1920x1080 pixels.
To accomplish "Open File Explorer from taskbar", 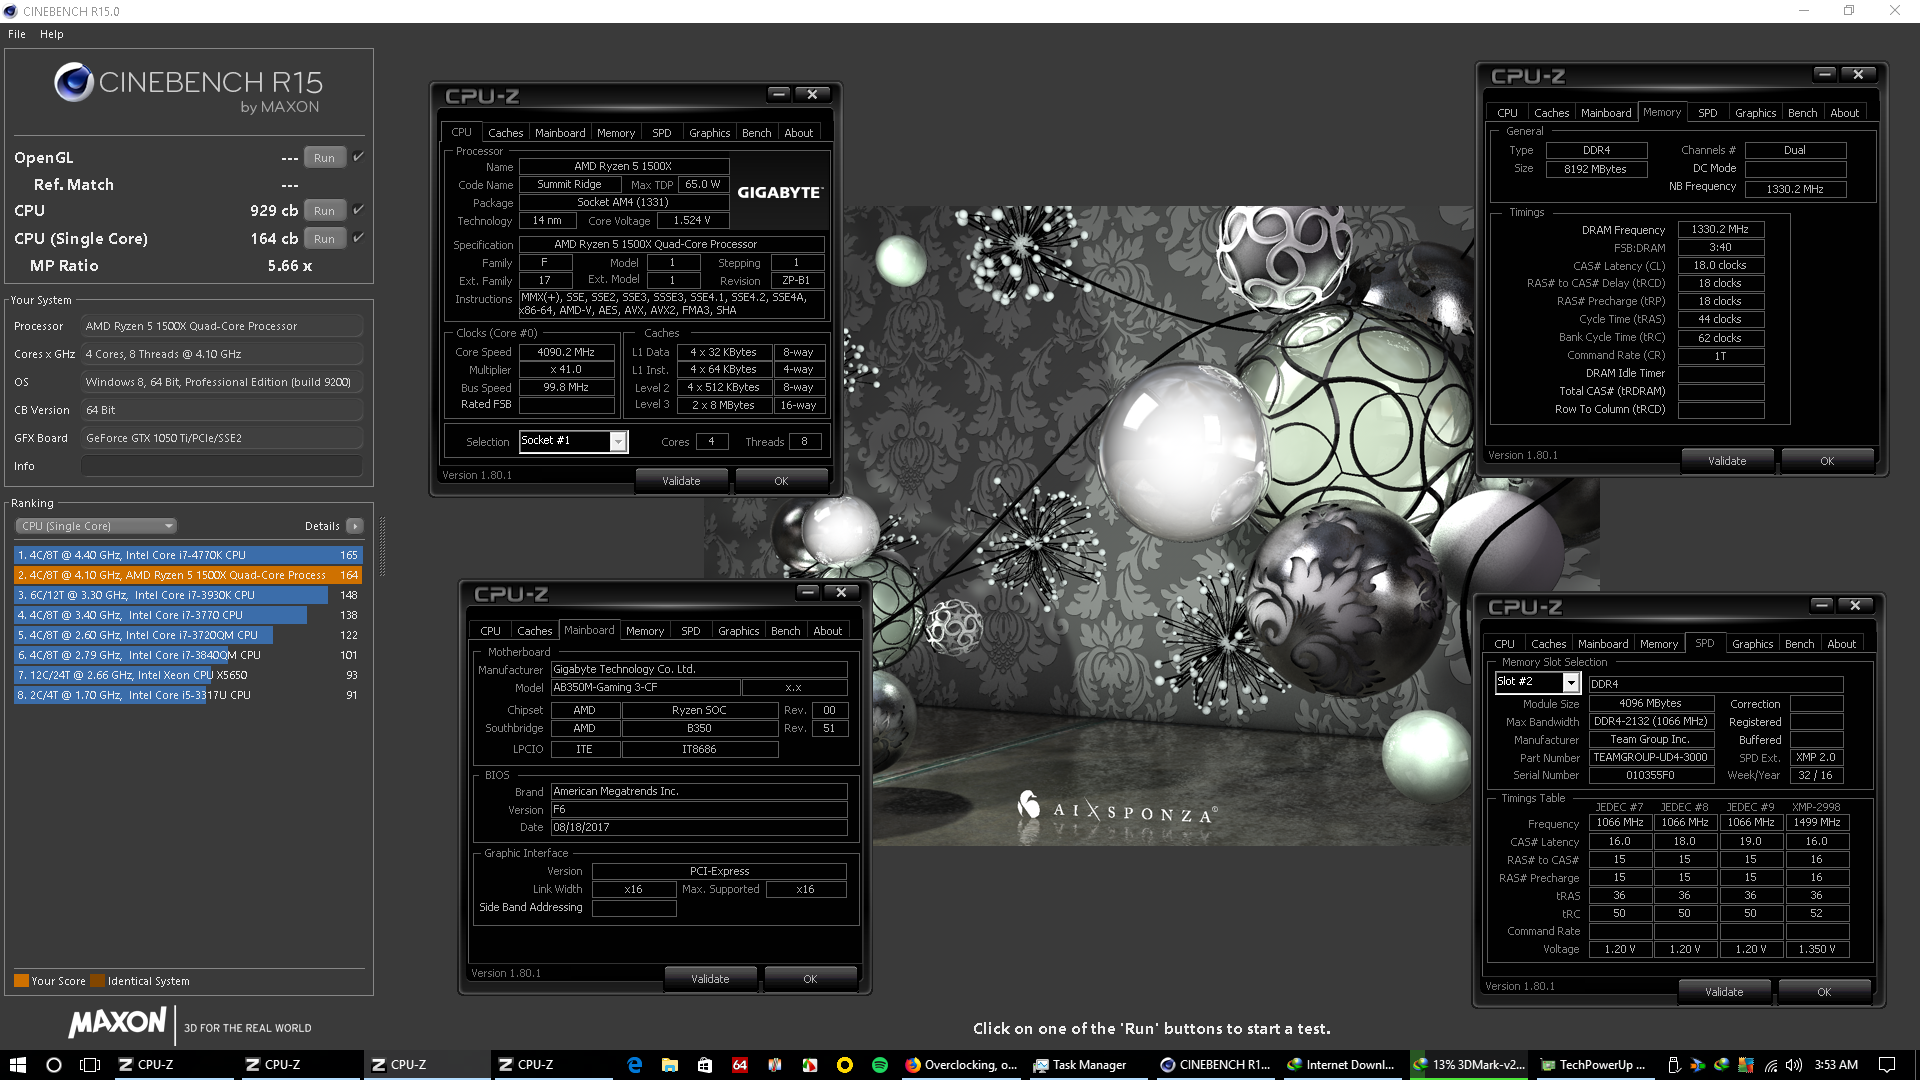I will (x=669, y=1065).
